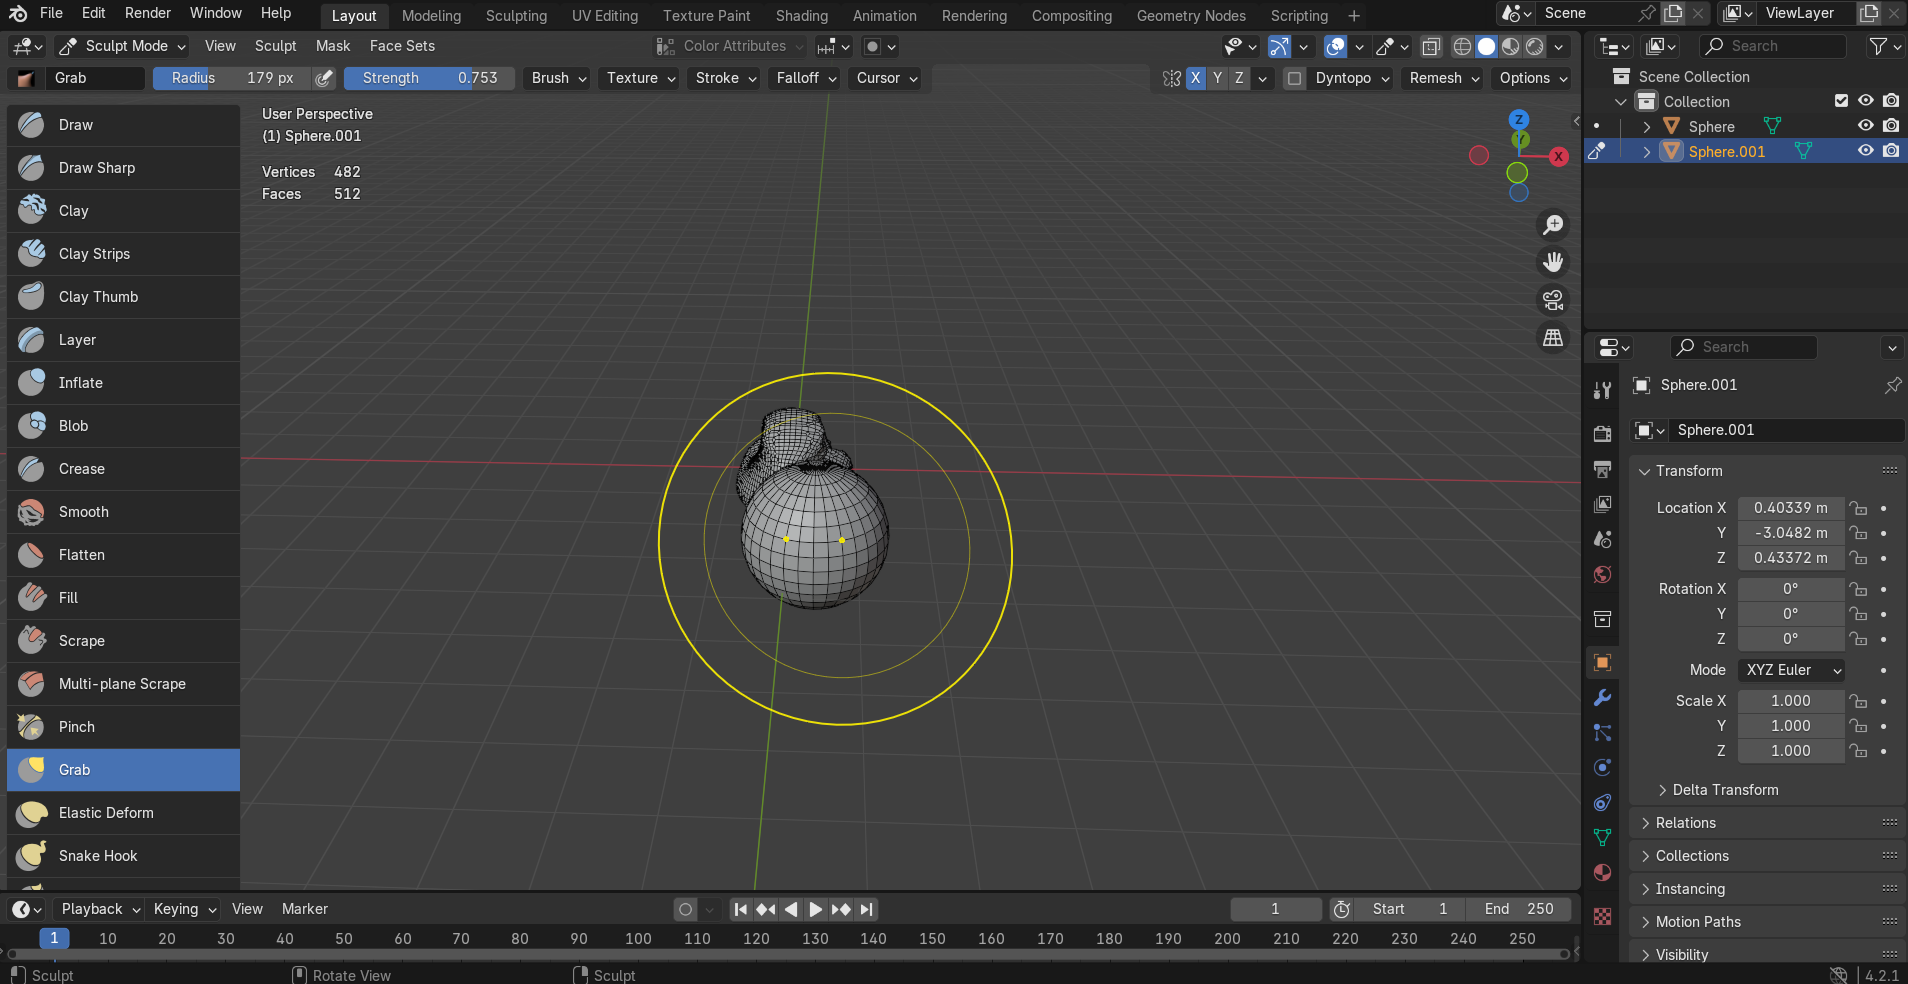The height and width of the screenshot is (984, 1908).
Task: Select the Snake Hook brush
Action: [123, 856]
